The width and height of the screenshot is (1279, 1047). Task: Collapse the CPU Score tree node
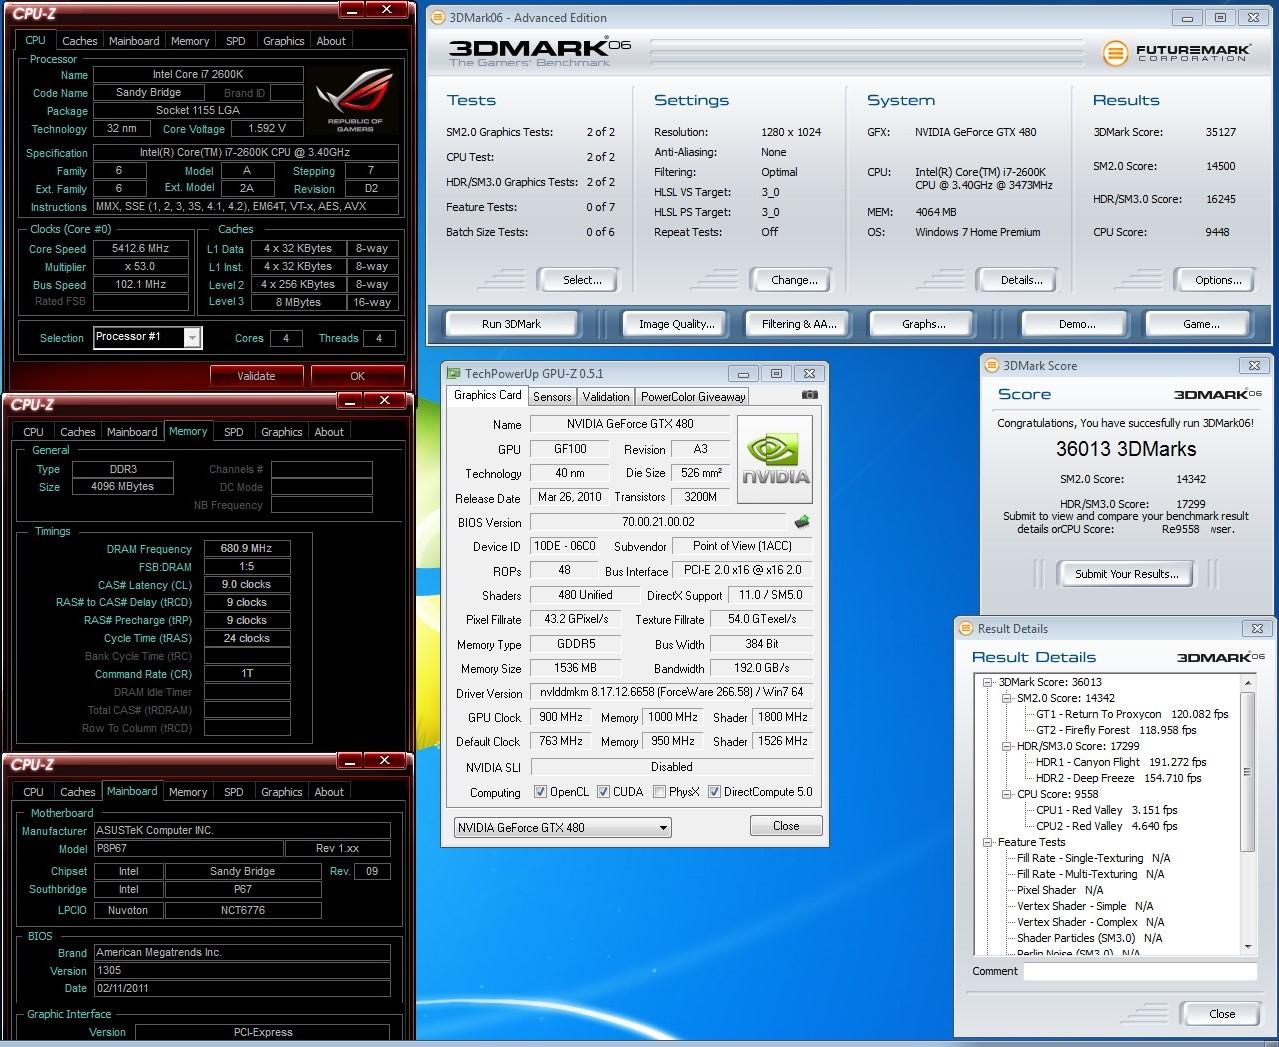(1007, 794)
